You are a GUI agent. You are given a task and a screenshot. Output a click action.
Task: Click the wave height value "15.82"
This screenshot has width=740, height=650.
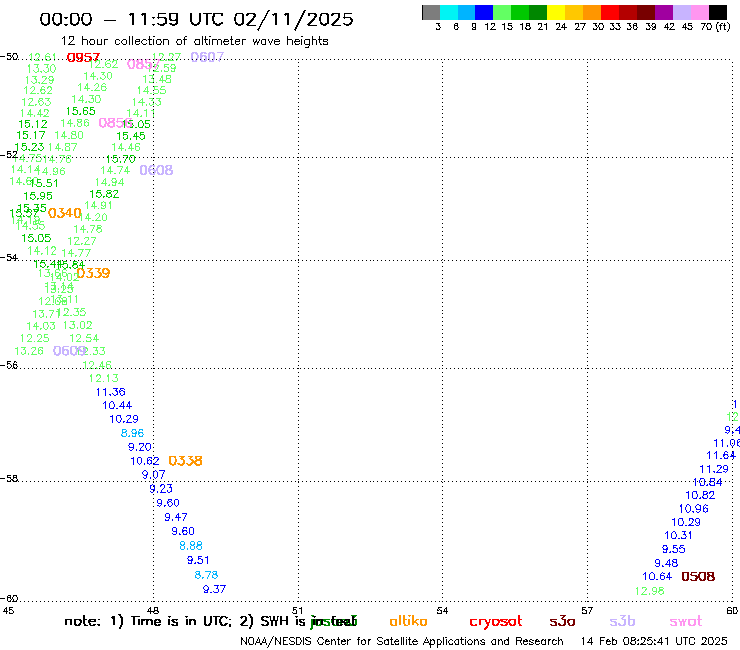(x=104, y=194)
